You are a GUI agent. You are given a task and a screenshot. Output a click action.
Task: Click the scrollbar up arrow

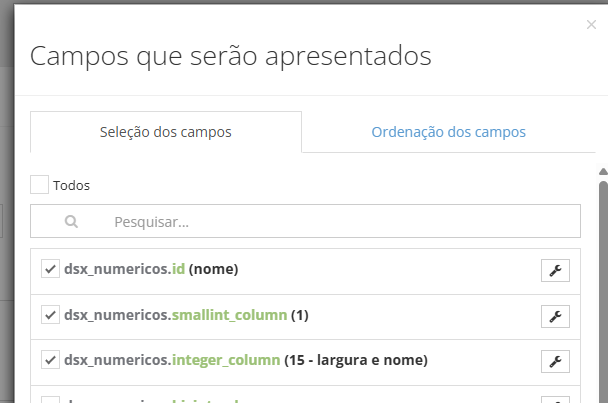pos(602,172)
